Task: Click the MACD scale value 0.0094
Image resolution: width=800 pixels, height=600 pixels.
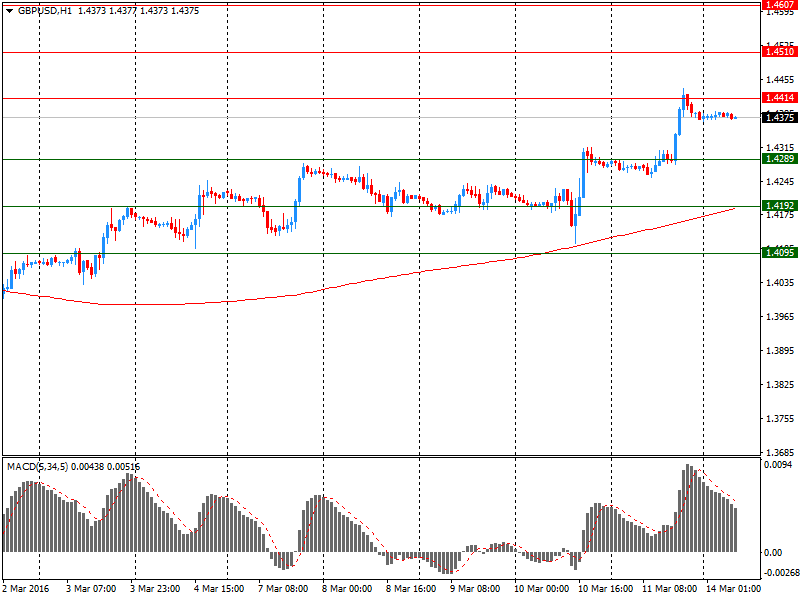Action: [x=778, y=465]
